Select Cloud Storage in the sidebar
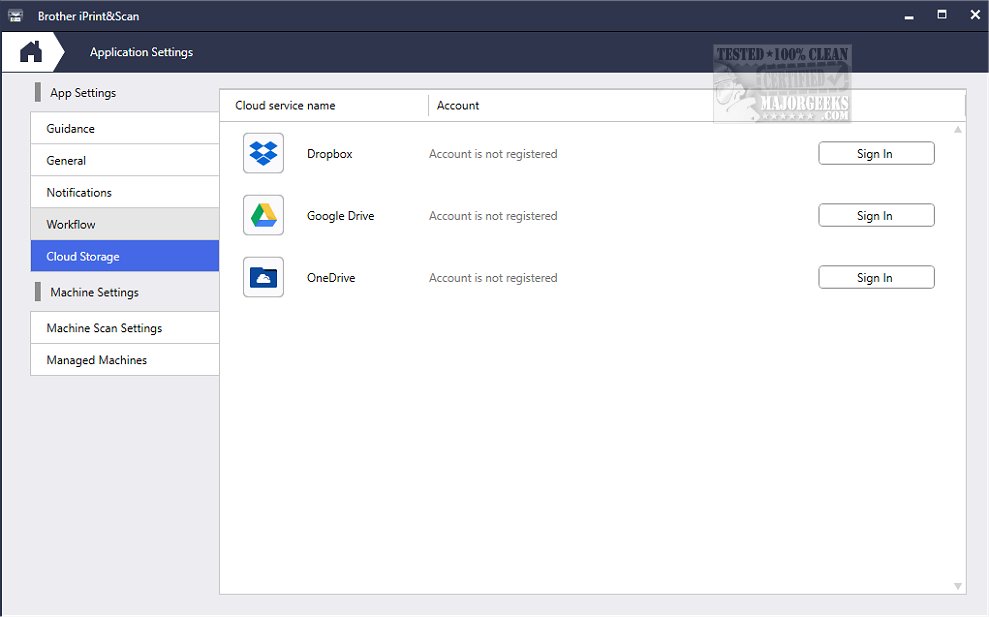The width and height of the screenshot is (989, 617). pos(124,257)
